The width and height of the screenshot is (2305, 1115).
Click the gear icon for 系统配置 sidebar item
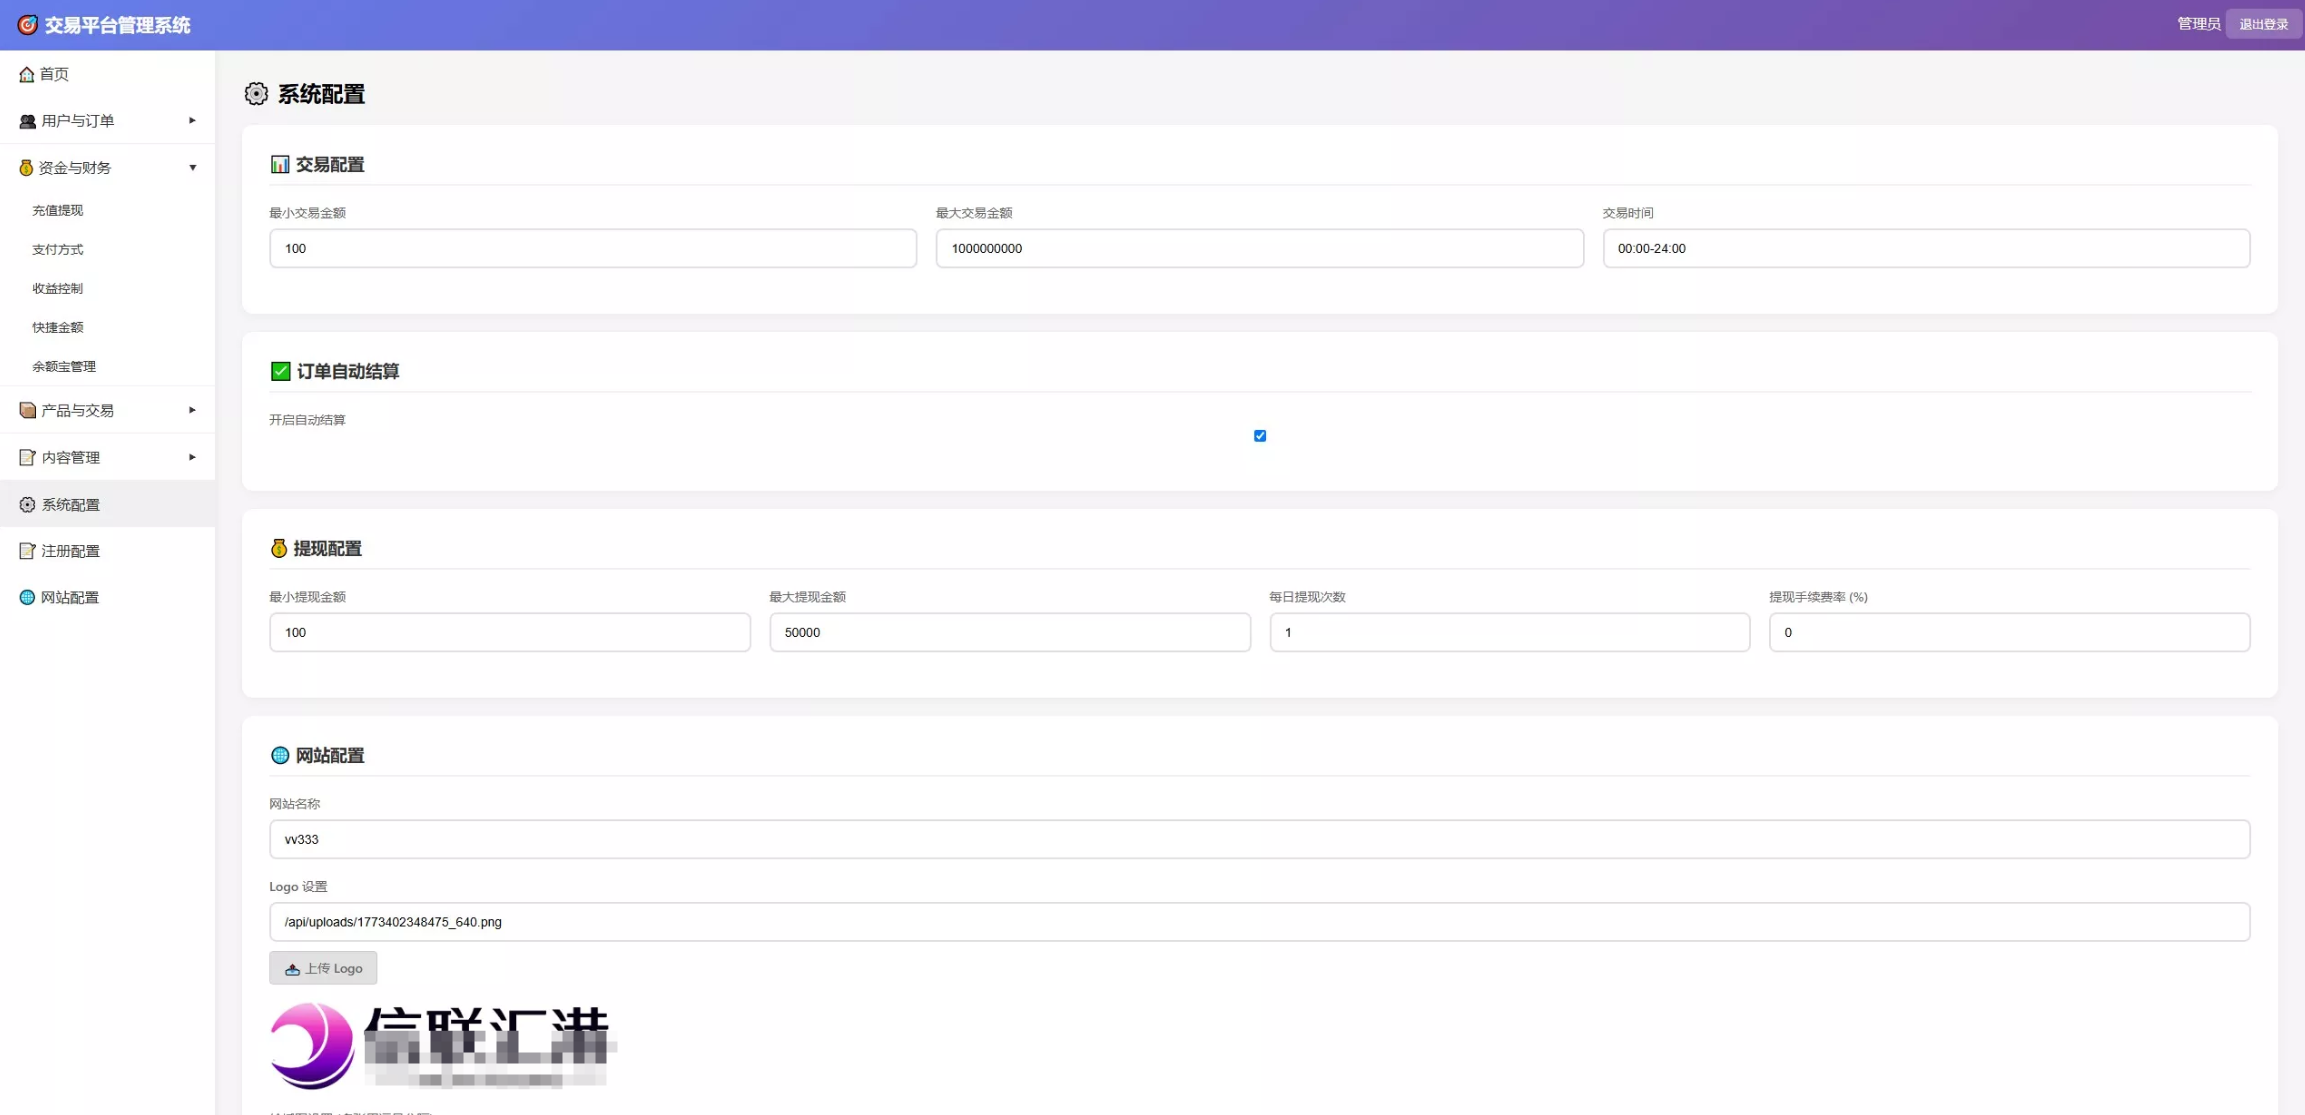coord(27,505)
